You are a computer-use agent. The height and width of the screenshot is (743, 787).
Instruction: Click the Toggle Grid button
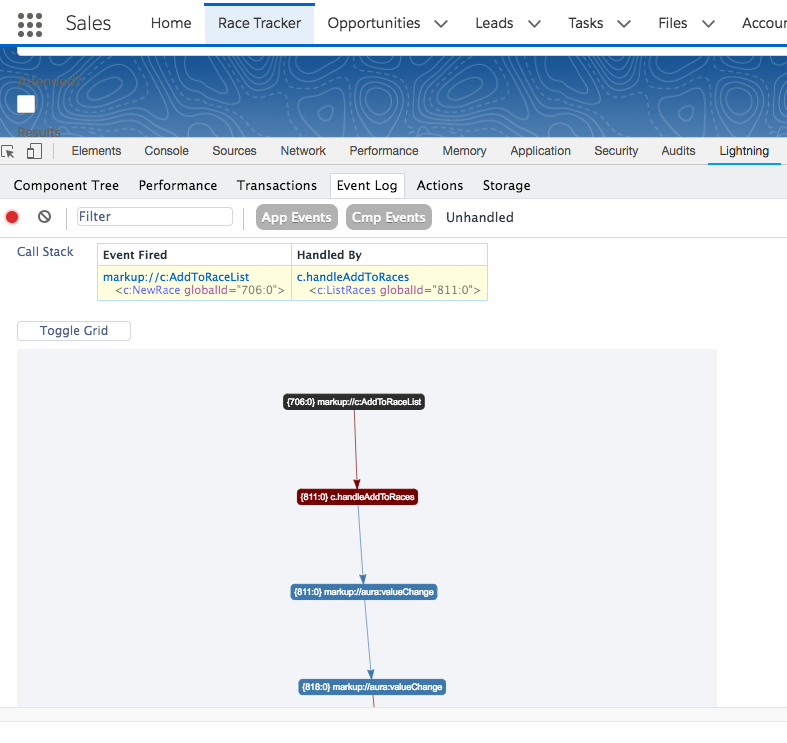74,331
